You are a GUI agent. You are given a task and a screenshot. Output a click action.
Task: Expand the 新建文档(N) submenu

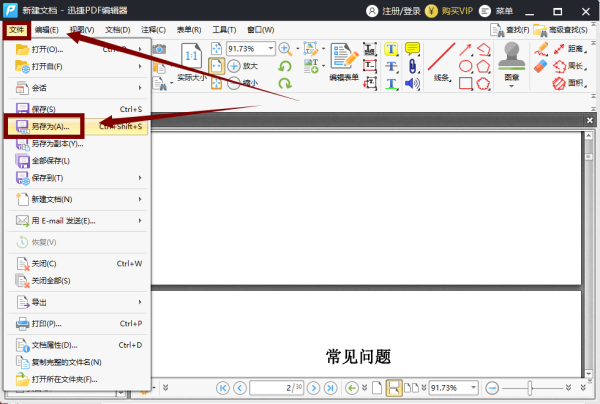point(77,199)
